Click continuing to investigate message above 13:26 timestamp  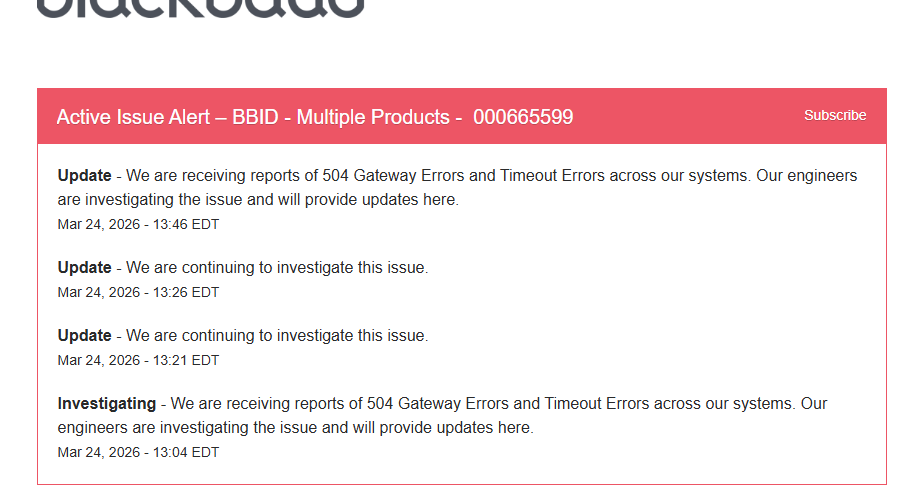(x=277, y=267)
